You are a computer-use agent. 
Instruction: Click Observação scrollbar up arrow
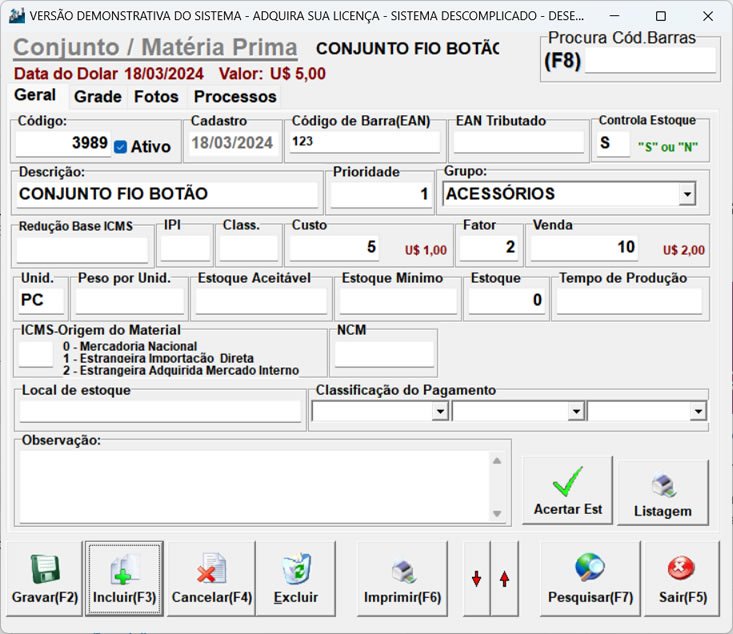497,461
